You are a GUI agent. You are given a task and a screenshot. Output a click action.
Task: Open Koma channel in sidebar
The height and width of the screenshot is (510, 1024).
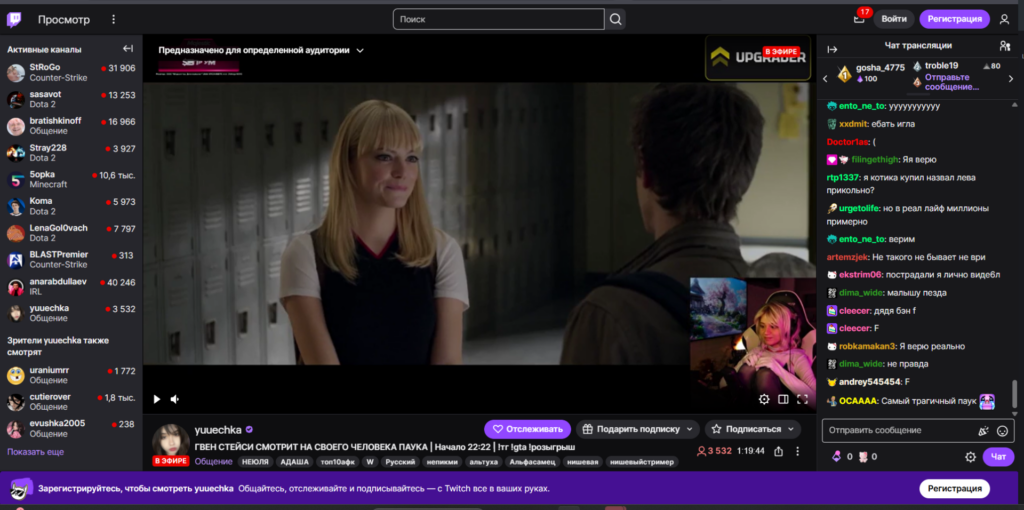(71, 206)
